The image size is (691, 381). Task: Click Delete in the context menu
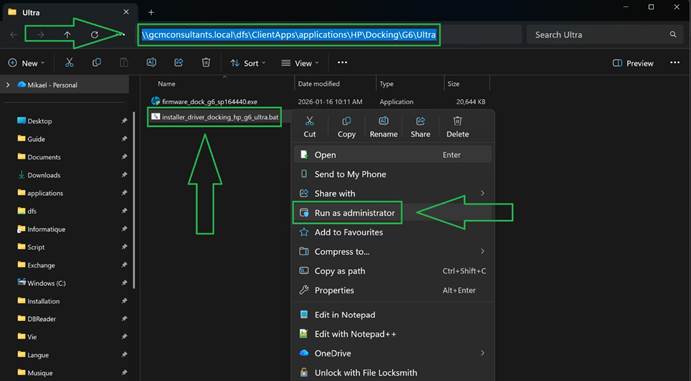[x=457, y=127]
